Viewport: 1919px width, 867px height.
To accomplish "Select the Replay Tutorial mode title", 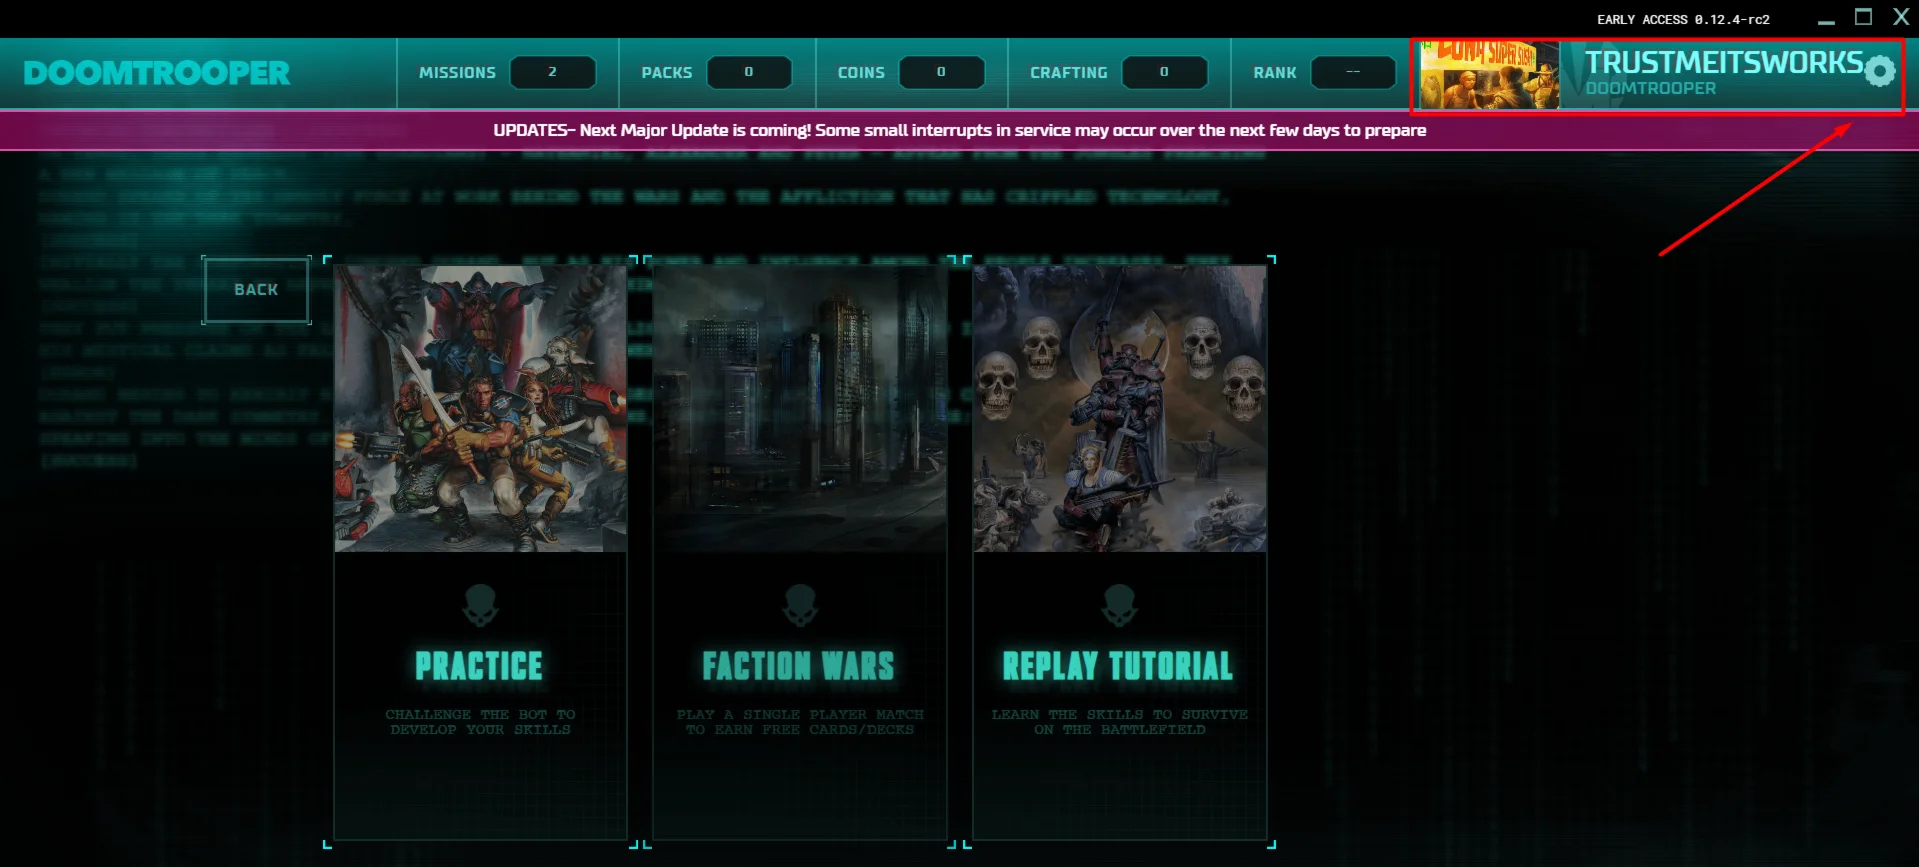I will 1118,666.
